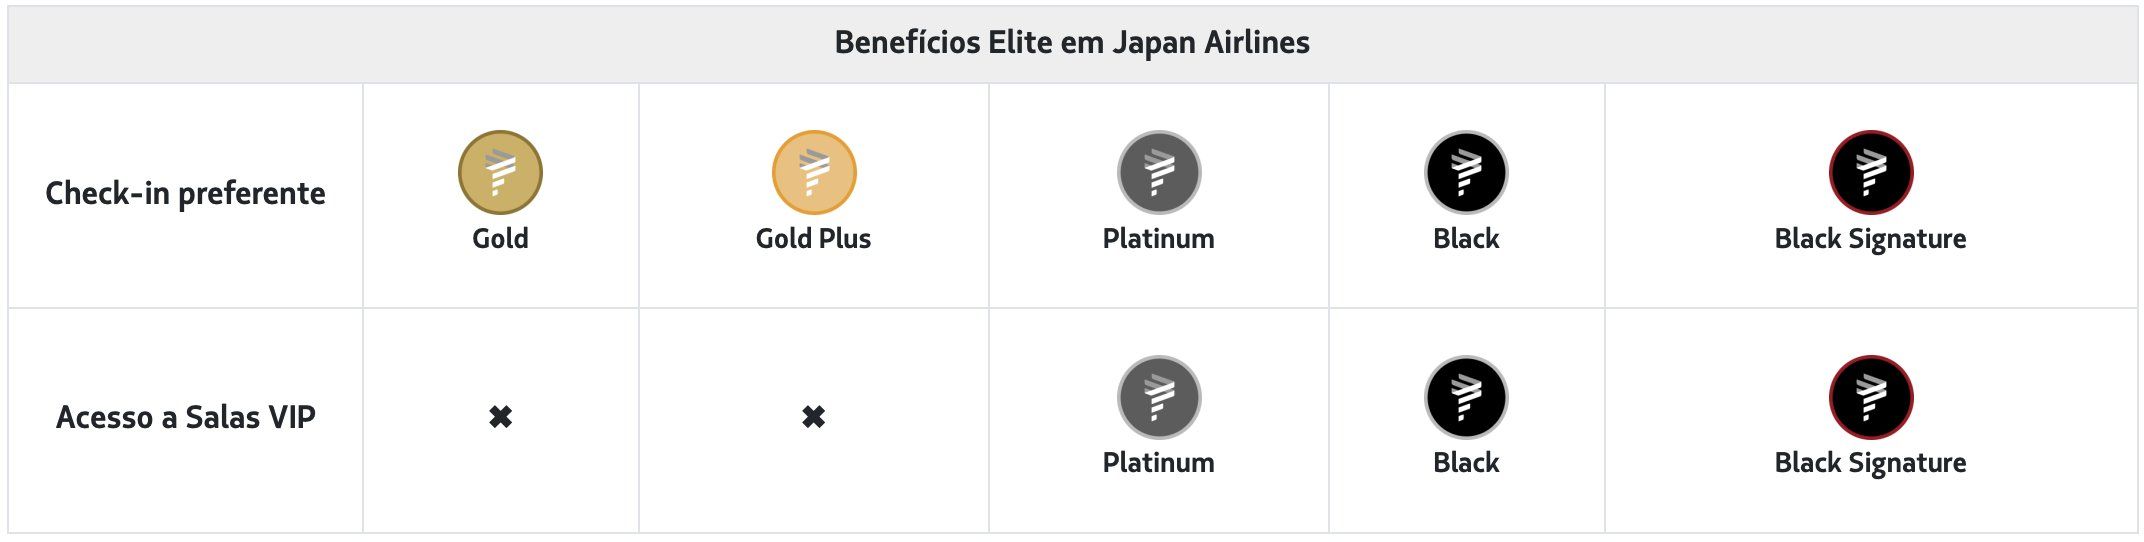Click the Gold Plus label text
Viewport: 2144px width, 542px height.
point(814,239)
